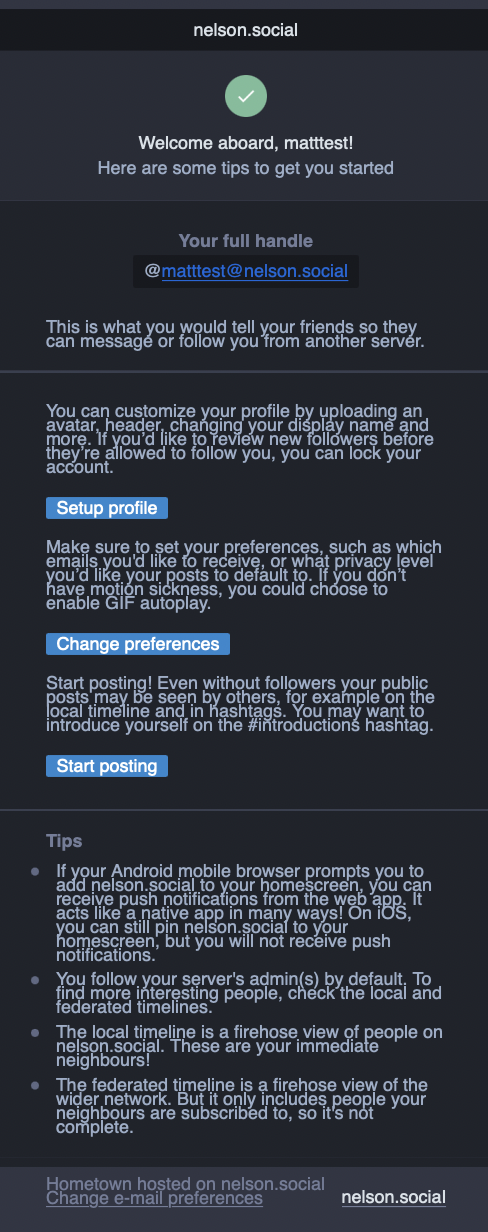Click the paragraph about uploading an avatar
Image resolution: width=488 pixels, height=1232 pixels.
[241, 439]
